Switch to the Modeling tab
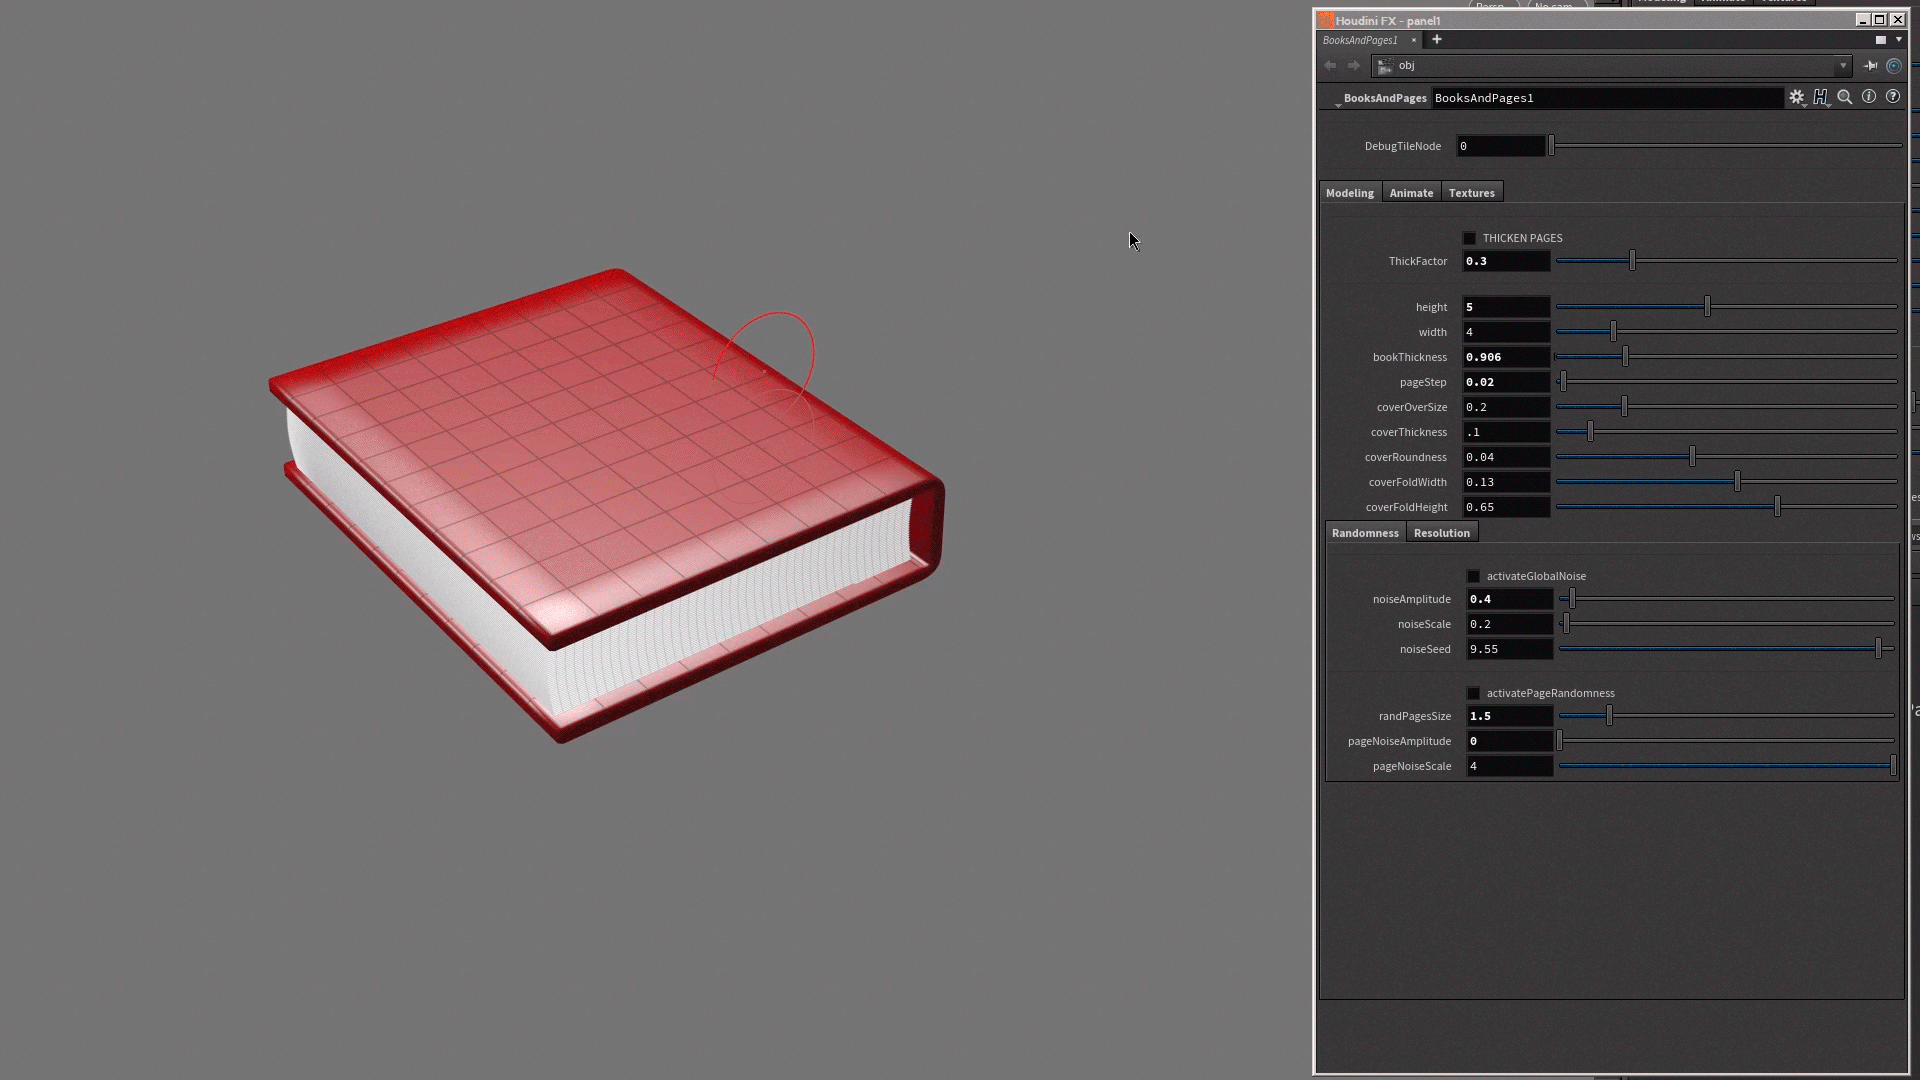This screenshot has height=1080, width=1920. (1350, 193)
